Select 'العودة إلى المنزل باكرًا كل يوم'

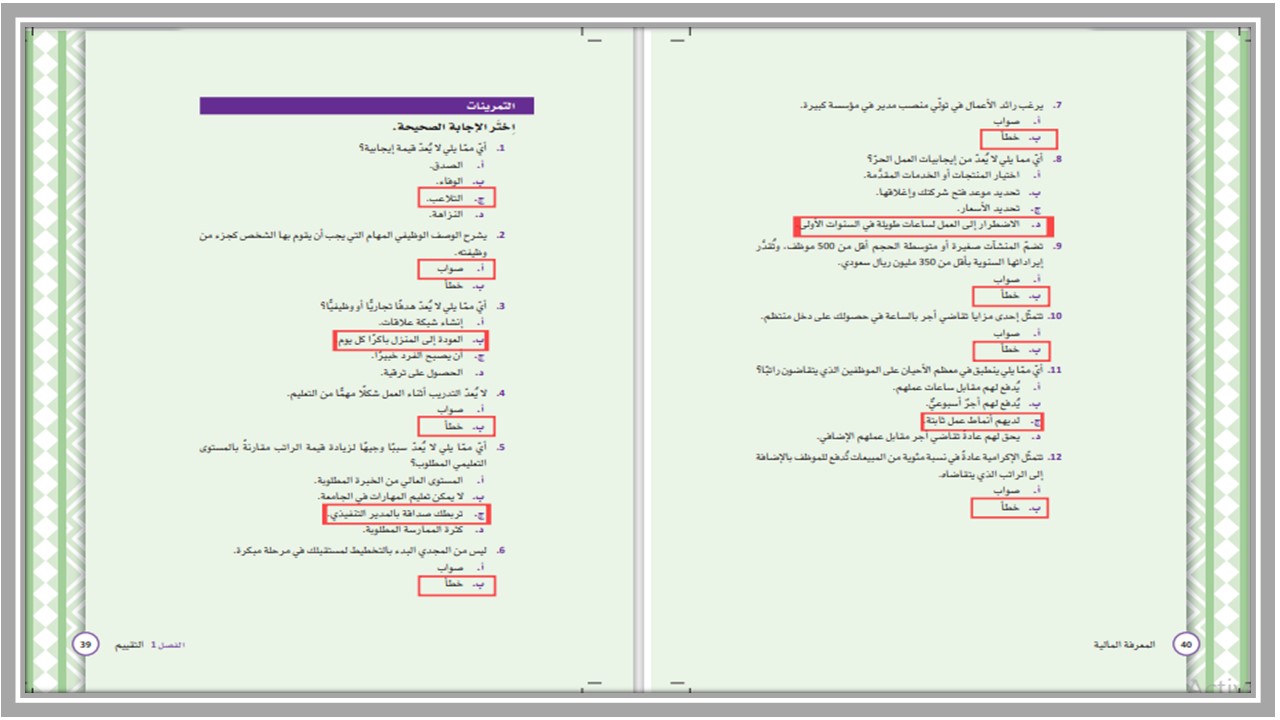point(409,341)
